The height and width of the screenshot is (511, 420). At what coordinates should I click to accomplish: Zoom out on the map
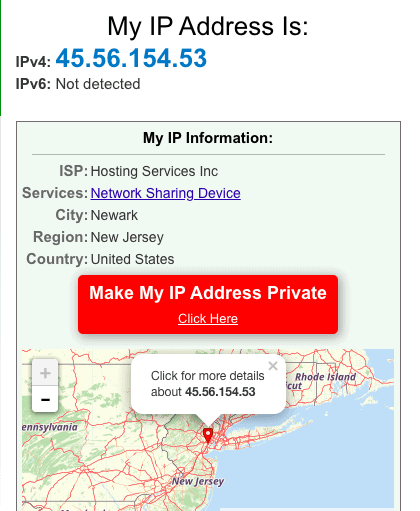[x=45, y=399]
